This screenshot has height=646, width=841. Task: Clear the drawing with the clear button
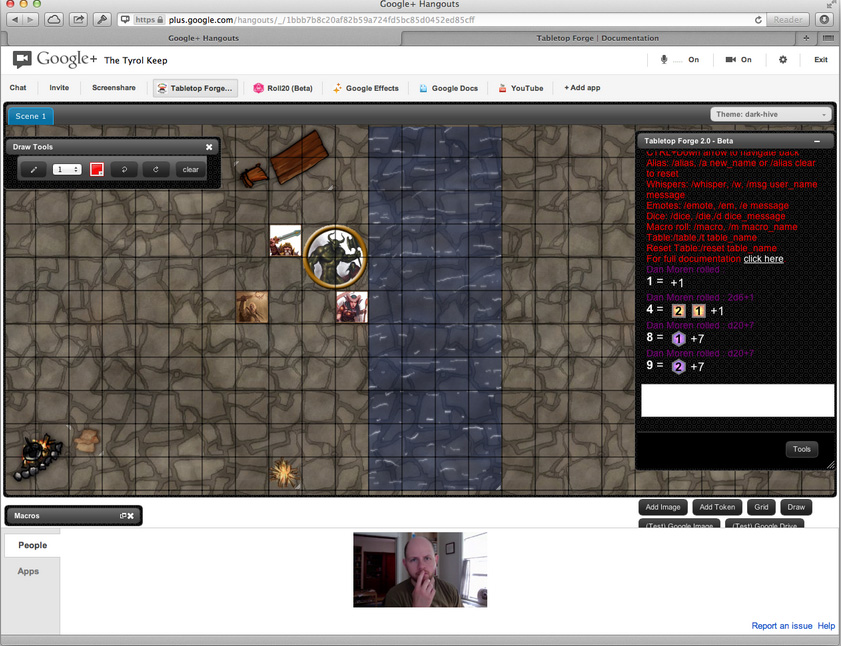pos(190,170)
